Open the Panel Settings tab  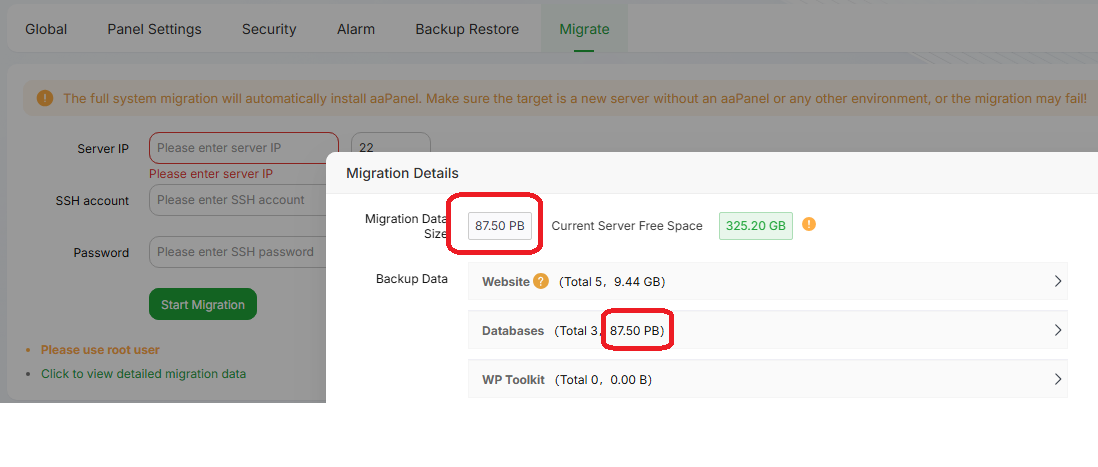(x=154, y=29)
